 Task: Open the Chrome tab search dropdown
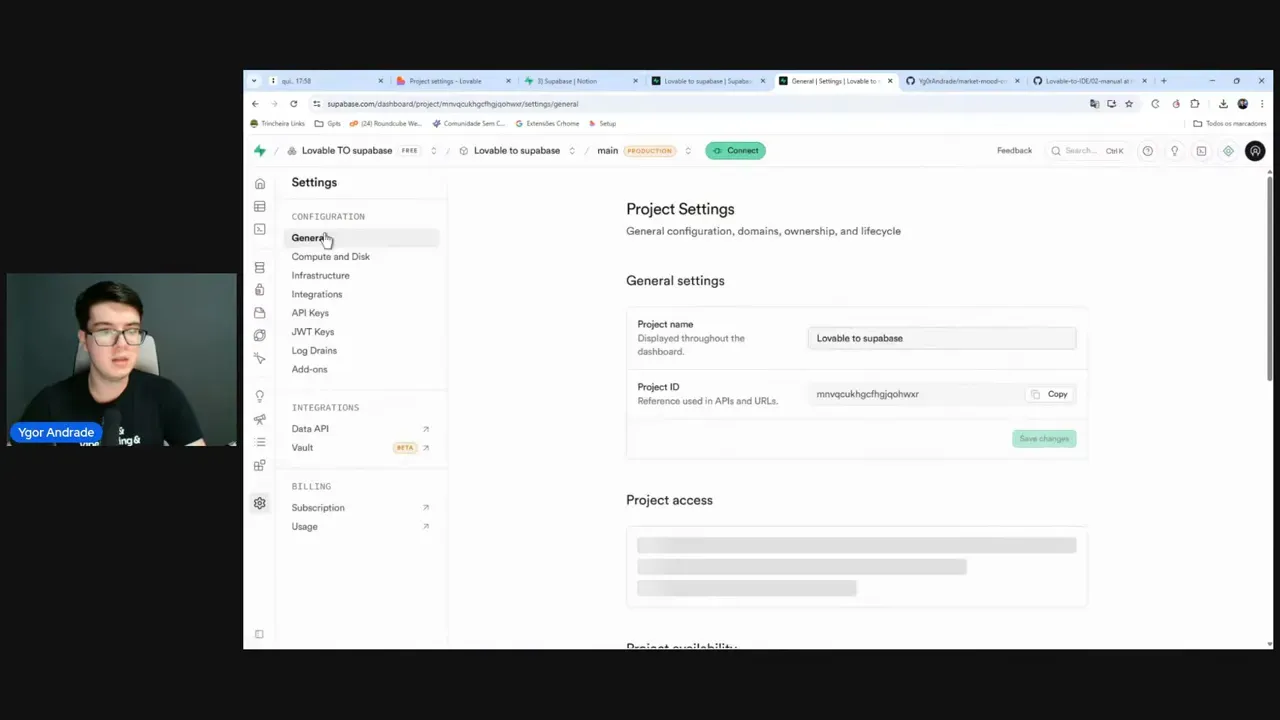coord(254,81)
